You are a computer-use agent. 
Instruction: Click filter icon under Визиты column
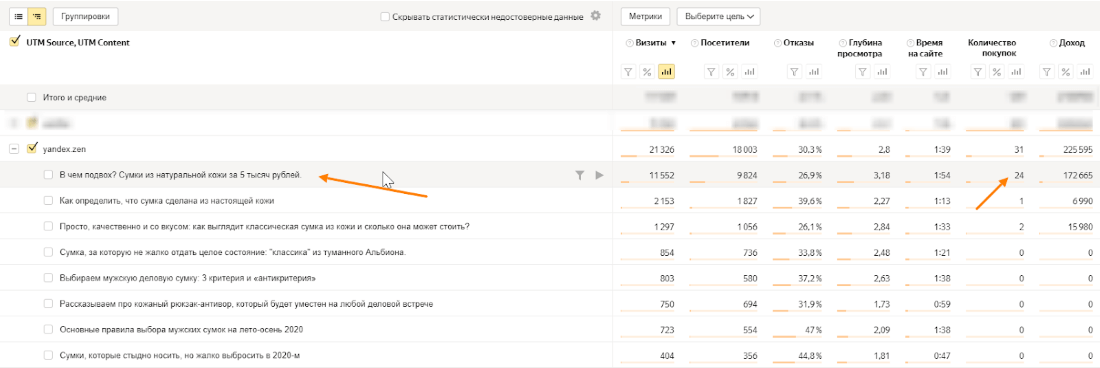click(x=630, y=71)
